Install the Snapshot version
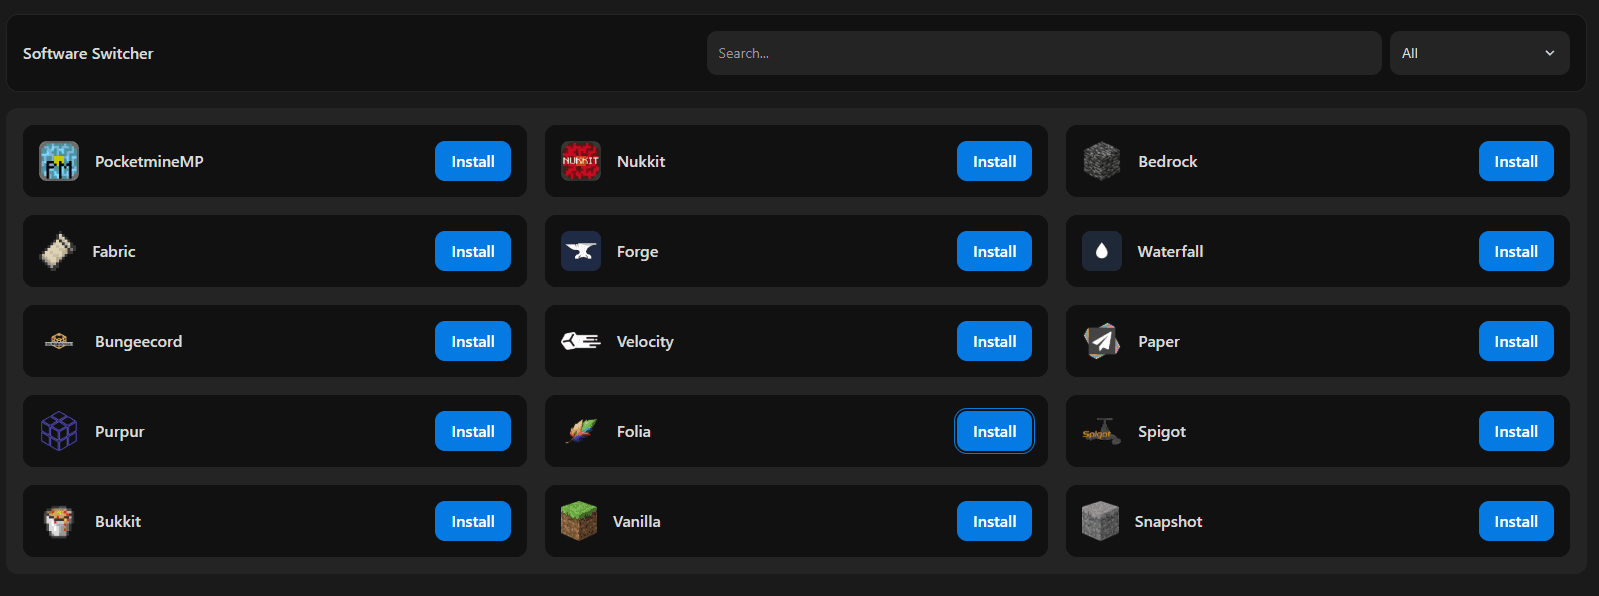 coord(1516,521)
